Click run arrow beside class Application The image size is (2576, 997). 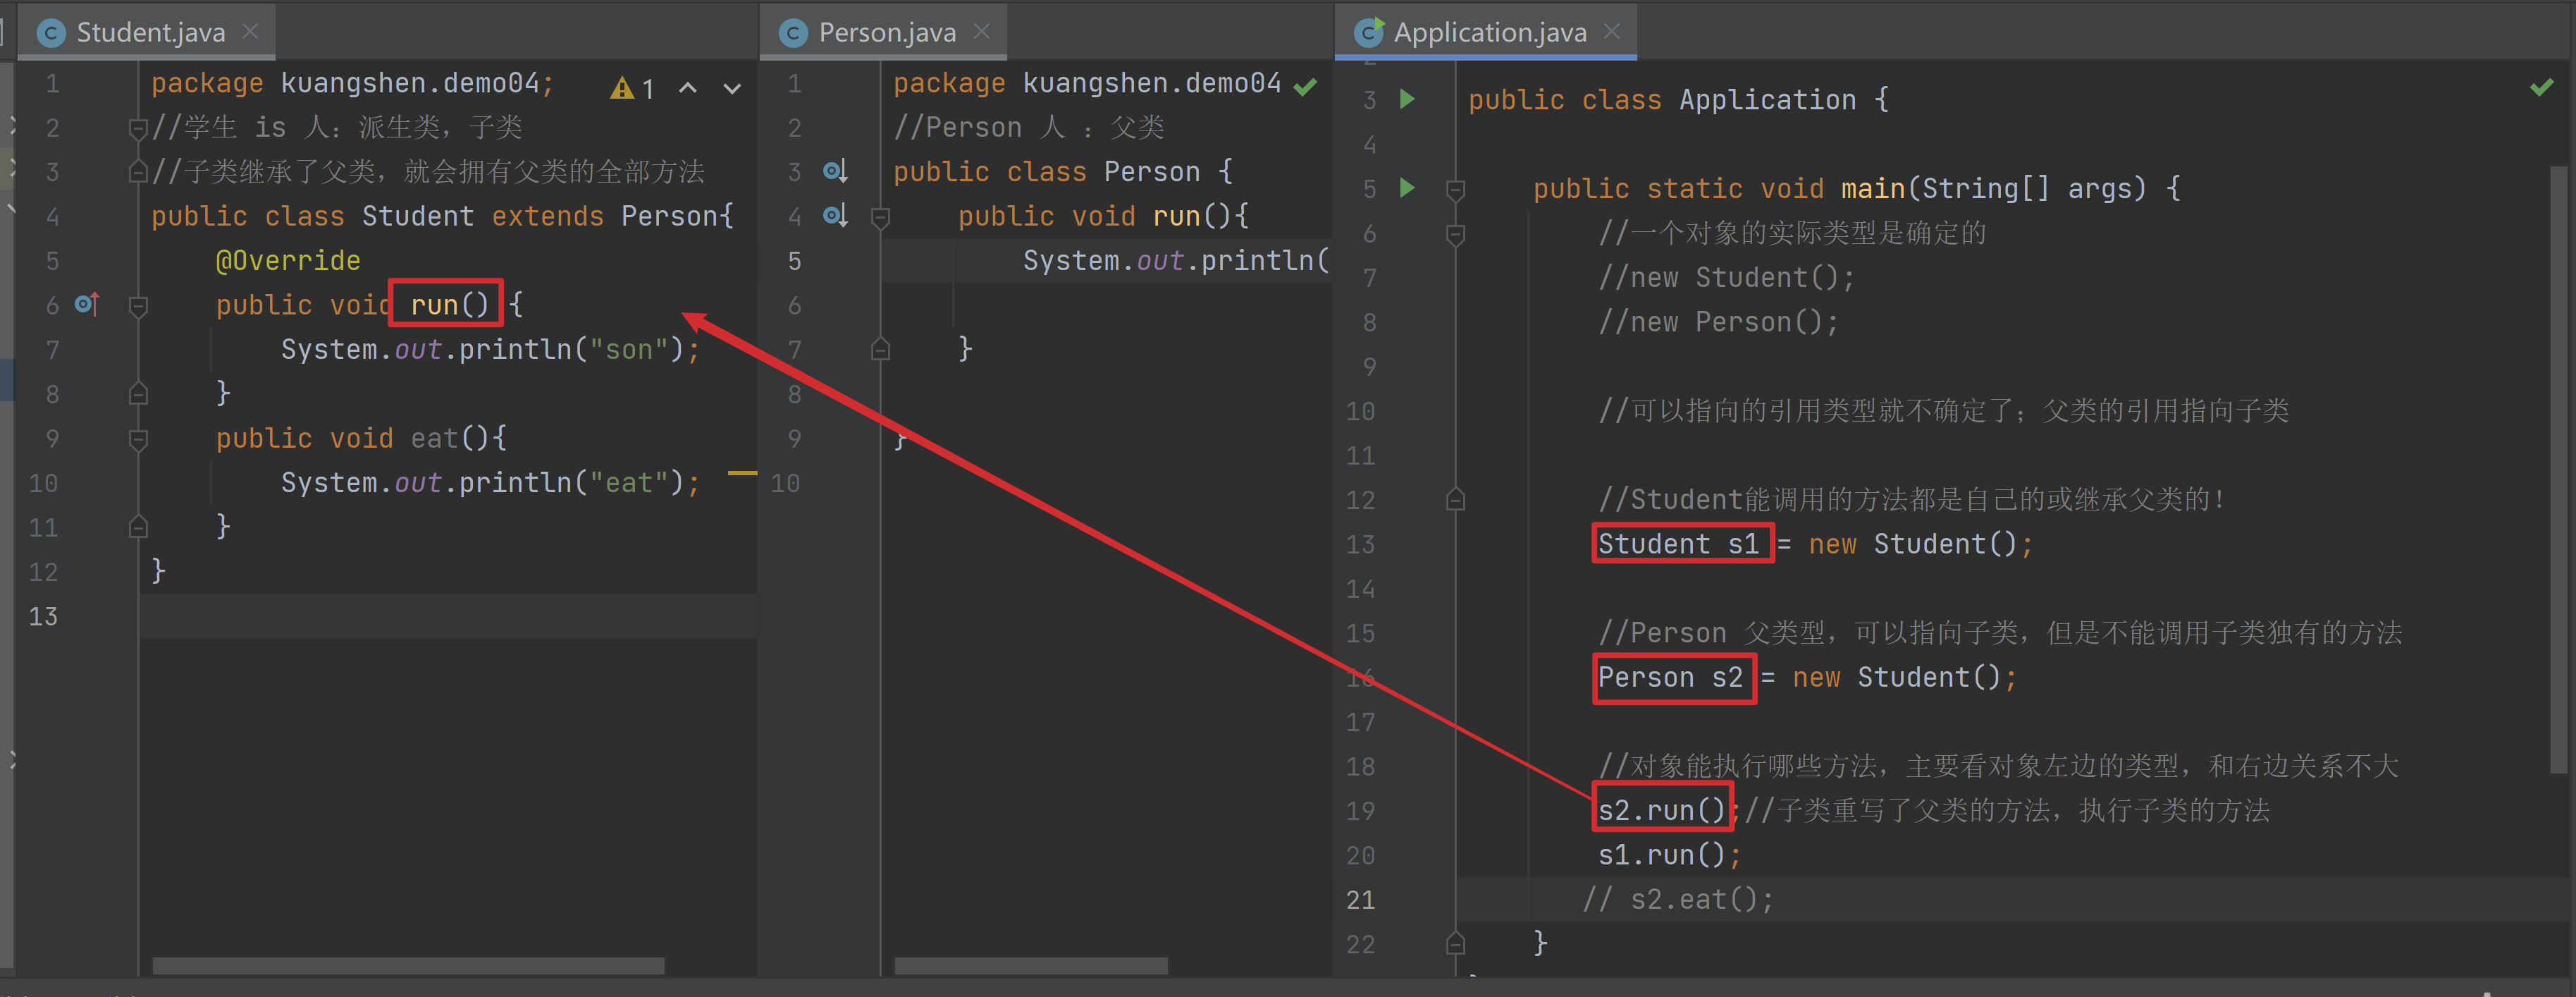[x=1407, y=99]
